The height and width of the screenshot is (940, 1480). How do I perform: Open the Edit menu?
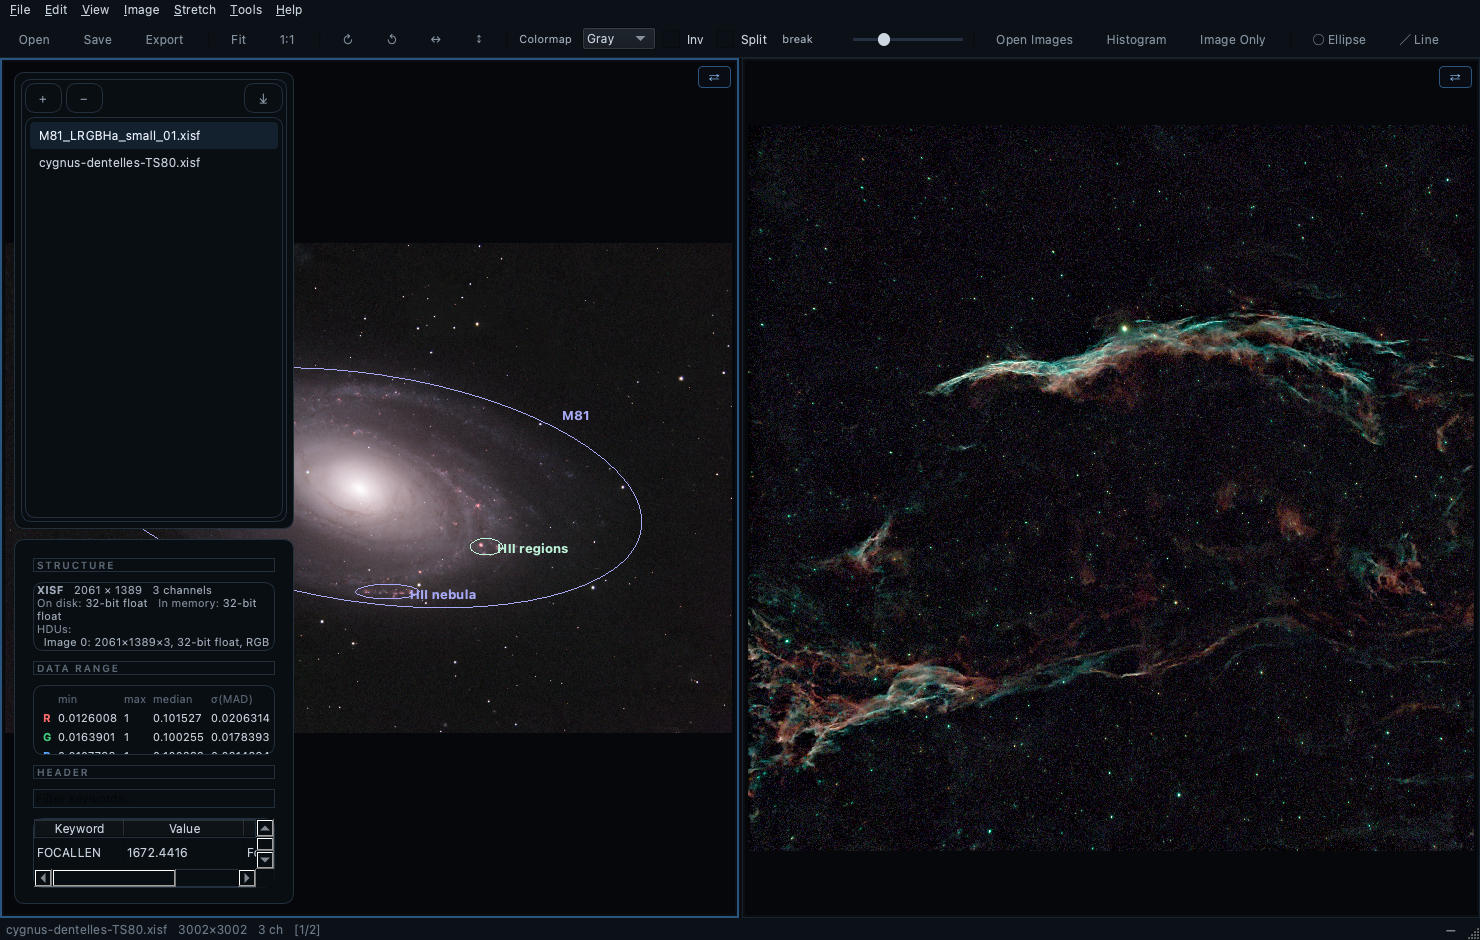click(x=56, y=10)
